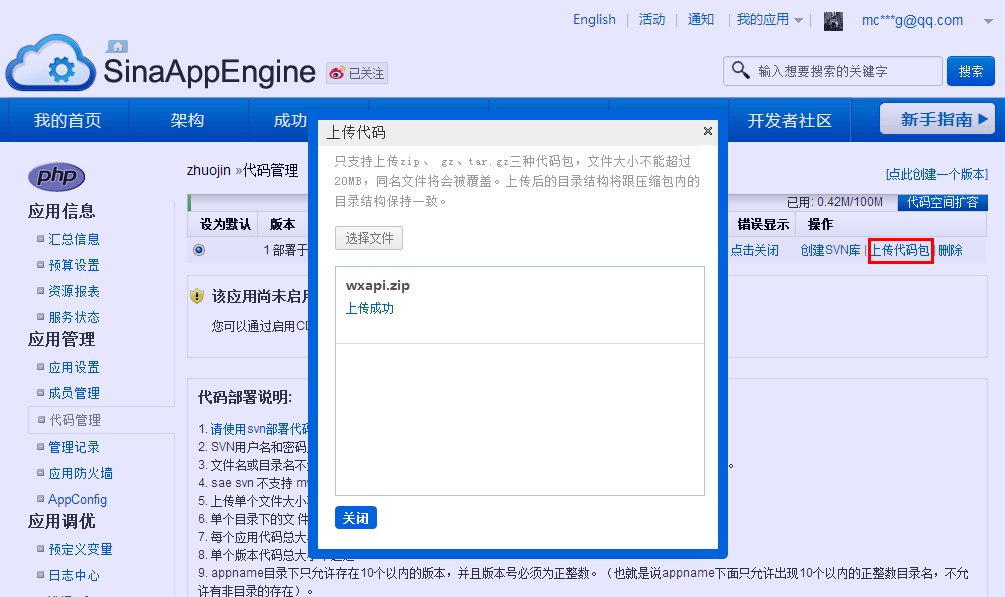This screenshot has width=1005, height=597.
Task: Click the 应用调优 sidebar section heading
Action: click(62, 521)
